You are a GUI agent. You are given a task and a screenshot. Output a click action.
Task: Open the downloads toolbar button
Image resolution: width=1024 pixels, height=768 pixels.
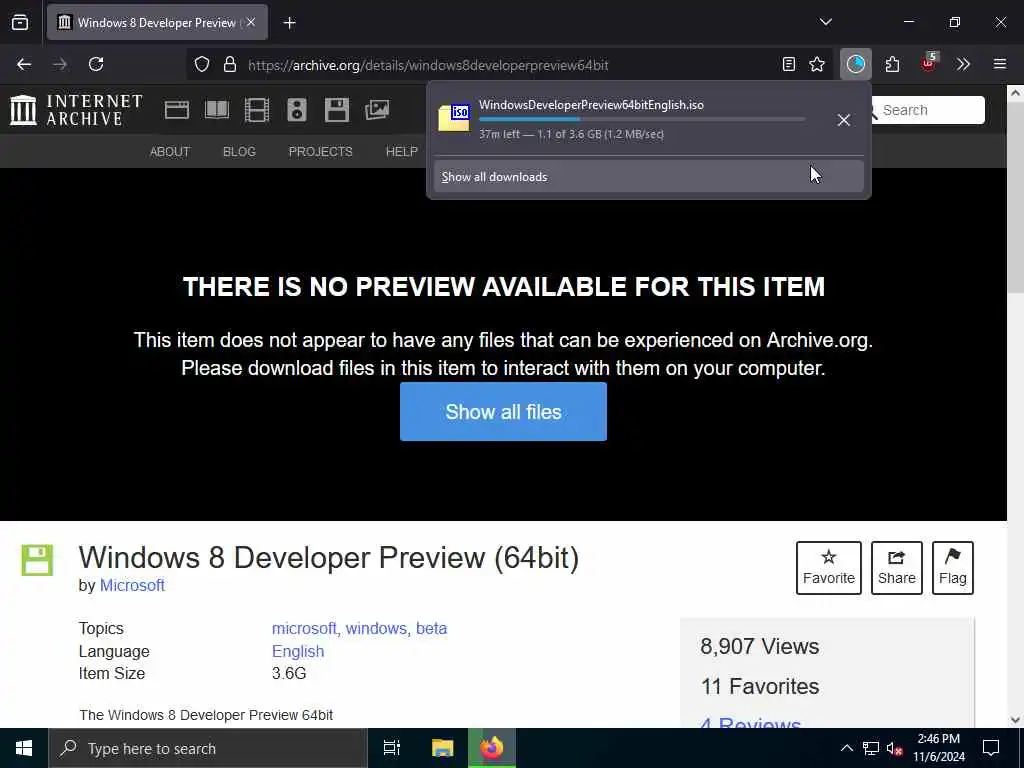[x=856, y=64]
